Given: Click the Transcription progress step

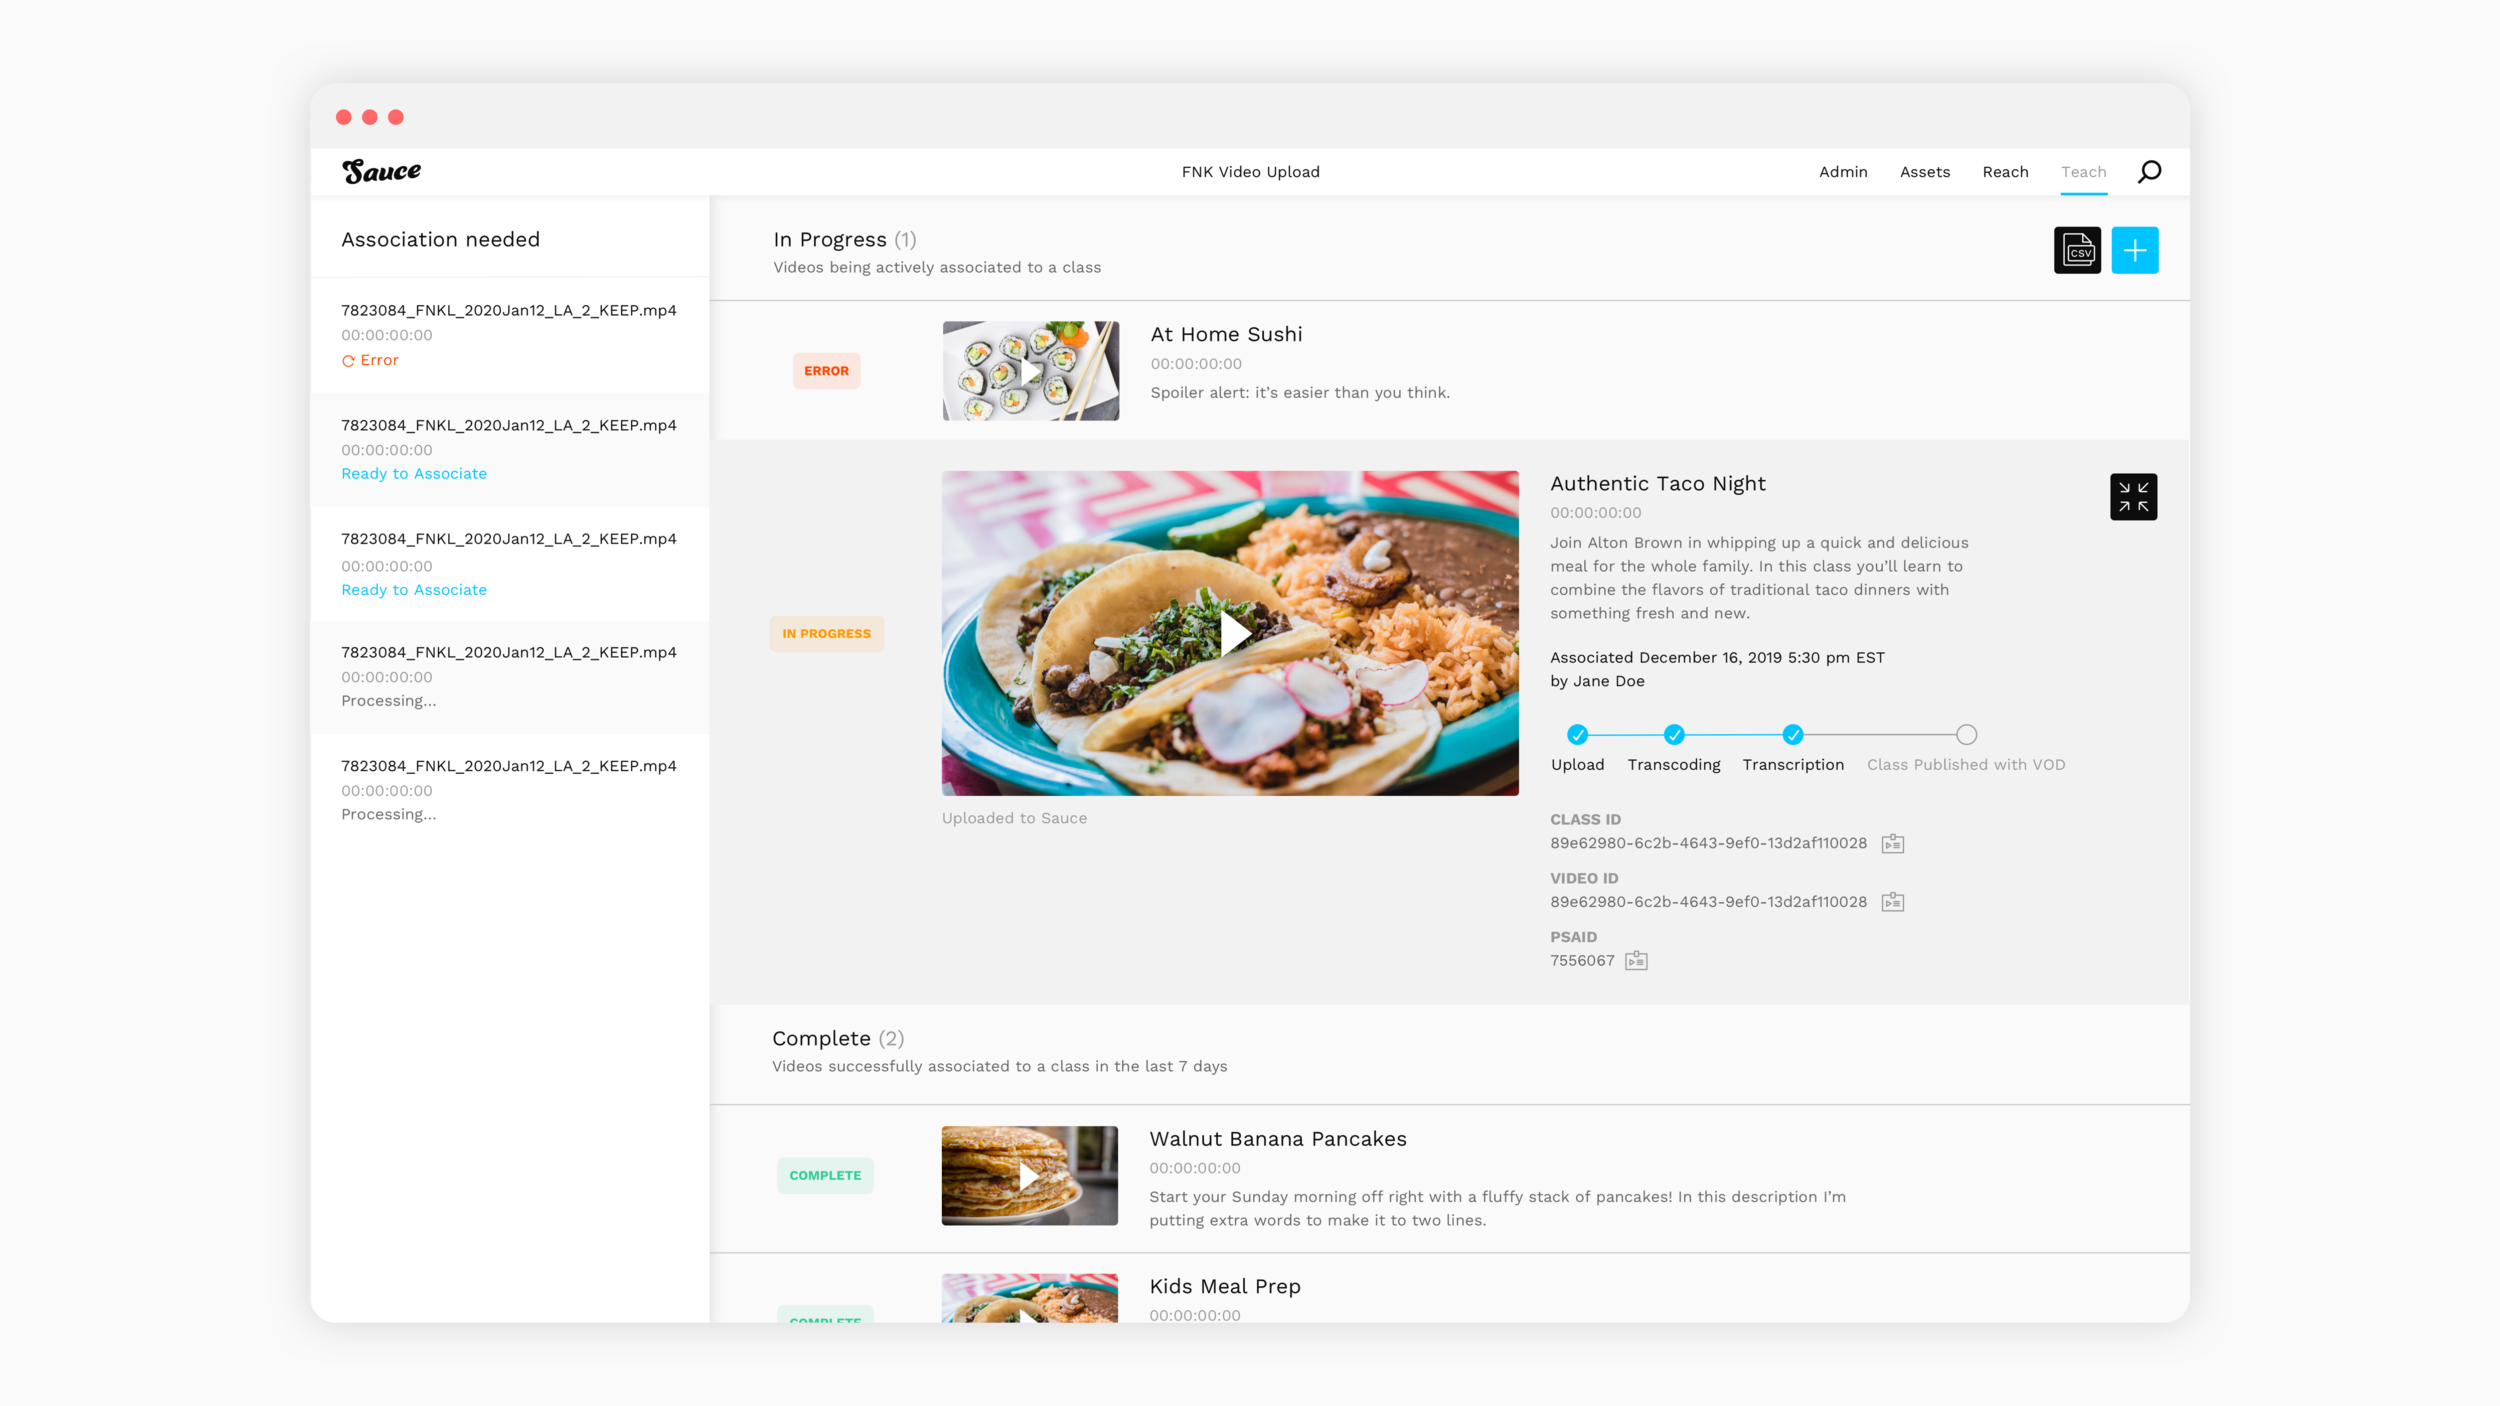Looking at the screenshot, I should pos(1792,735).
